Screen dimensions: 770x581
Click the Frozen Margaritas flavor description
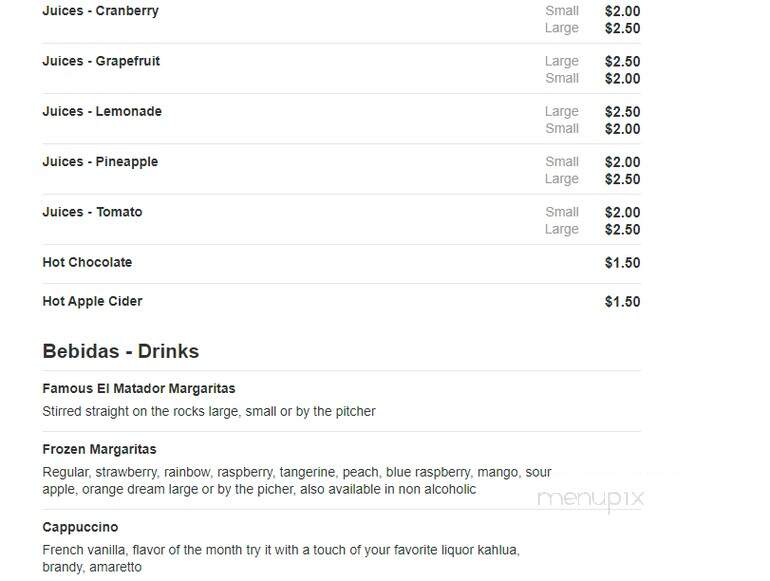point(297,481)
